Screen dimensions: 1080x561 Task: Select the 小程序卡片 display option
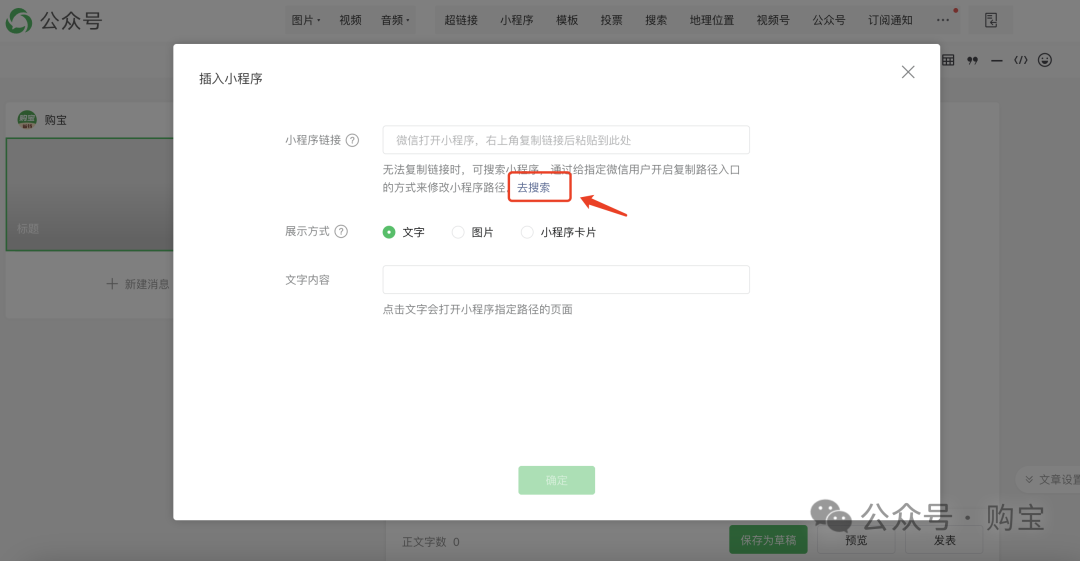527,232
